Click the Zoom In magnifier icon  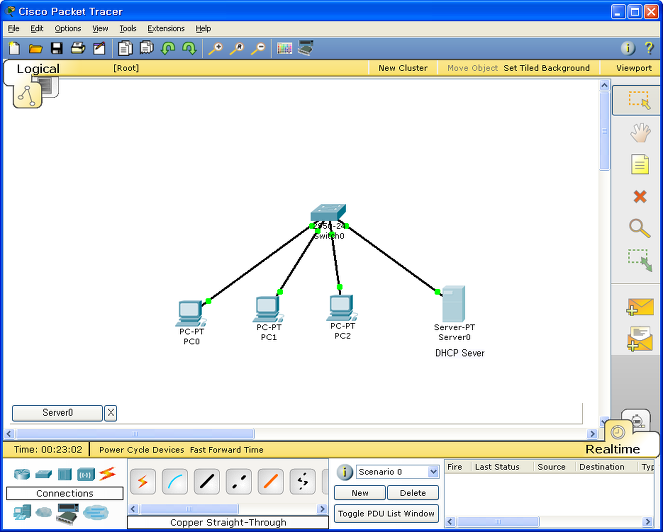(x=216, y=48)
